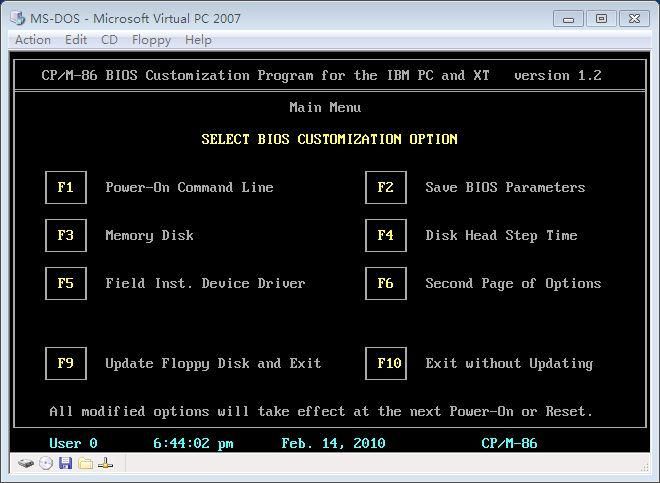Select the F6 key box

coord(386,283)
